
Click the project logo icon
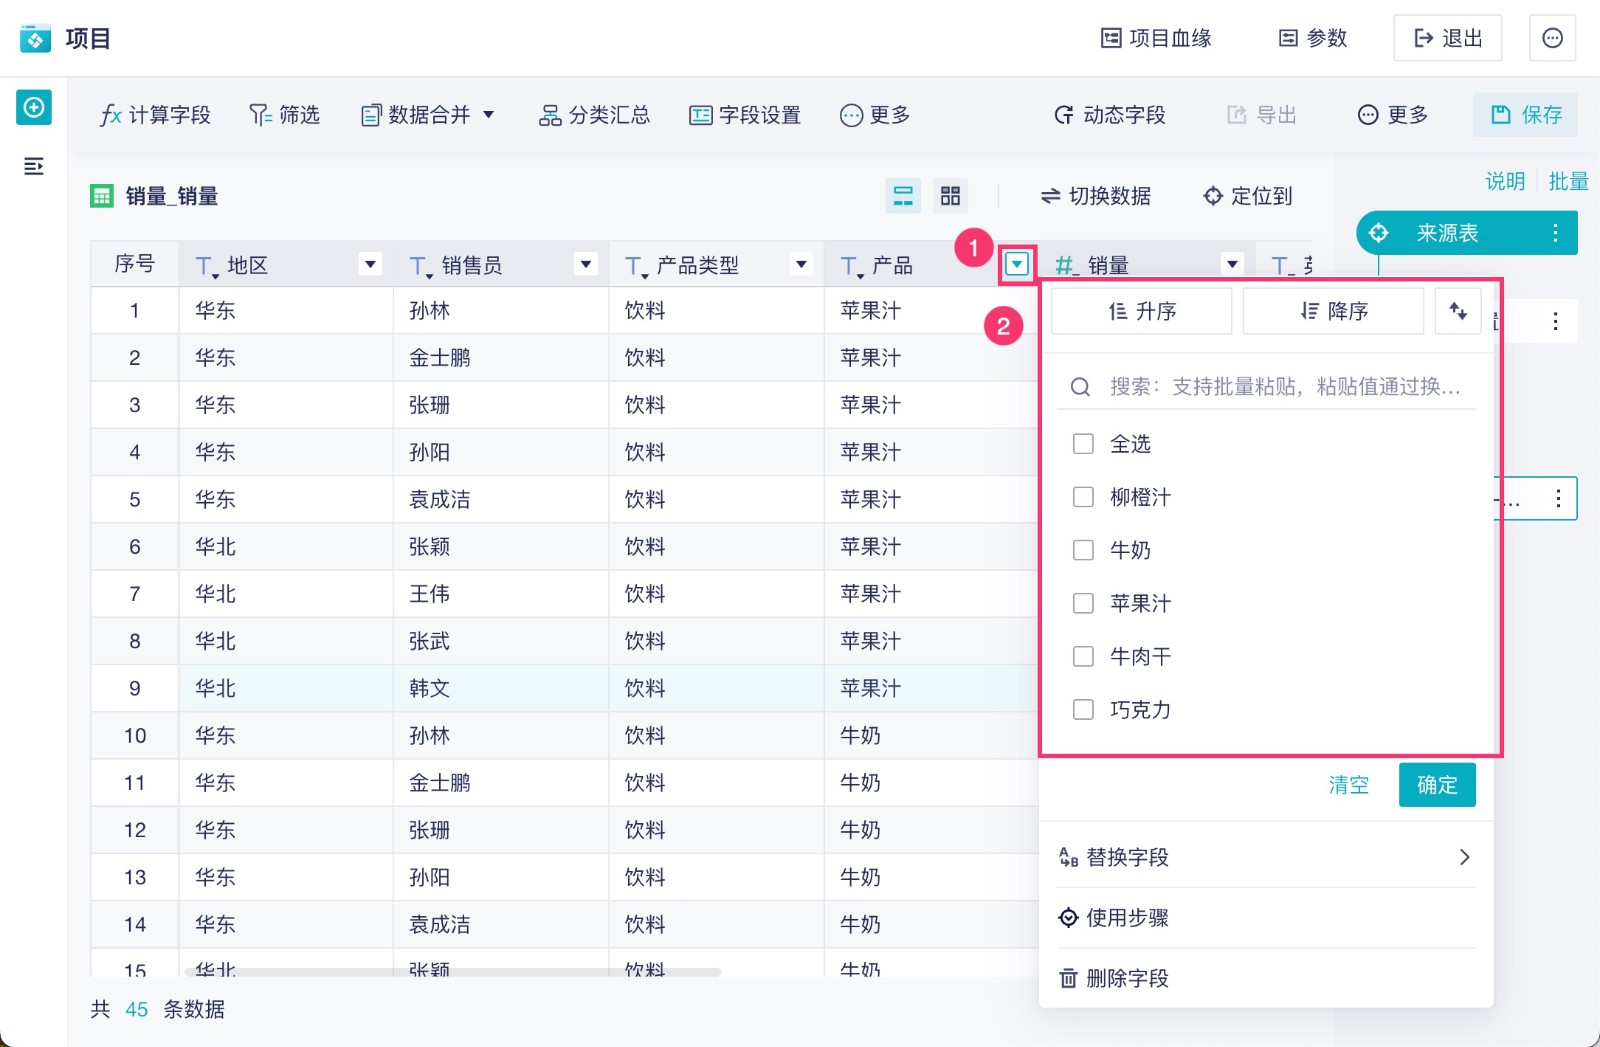pos(35,39)
